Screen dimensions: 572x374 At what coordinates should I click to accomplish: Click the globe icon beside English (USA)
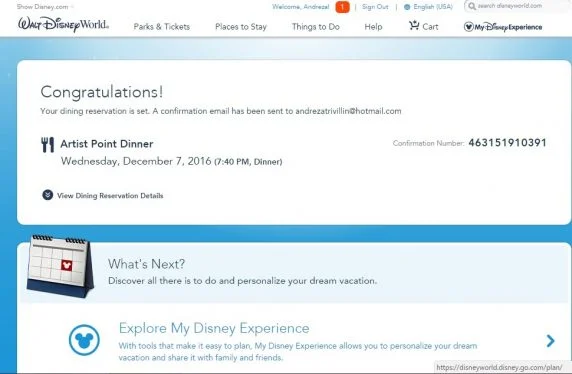pyautogui.click(x=407, y=7)
